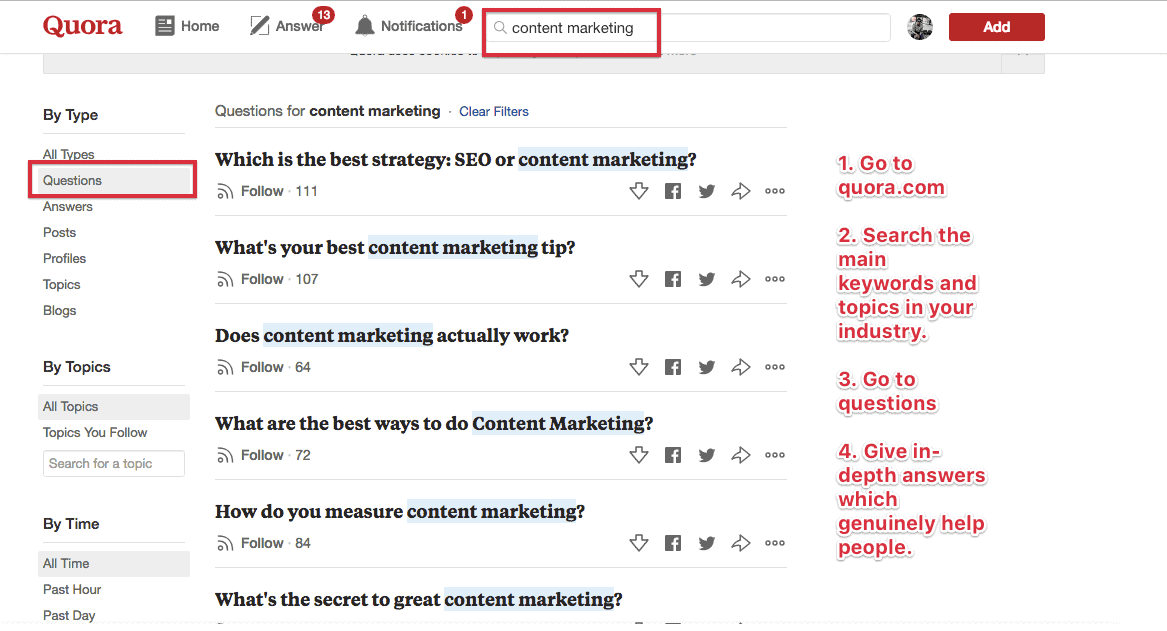Share the 'How do you measure' question on Facebook

[673, 543]
